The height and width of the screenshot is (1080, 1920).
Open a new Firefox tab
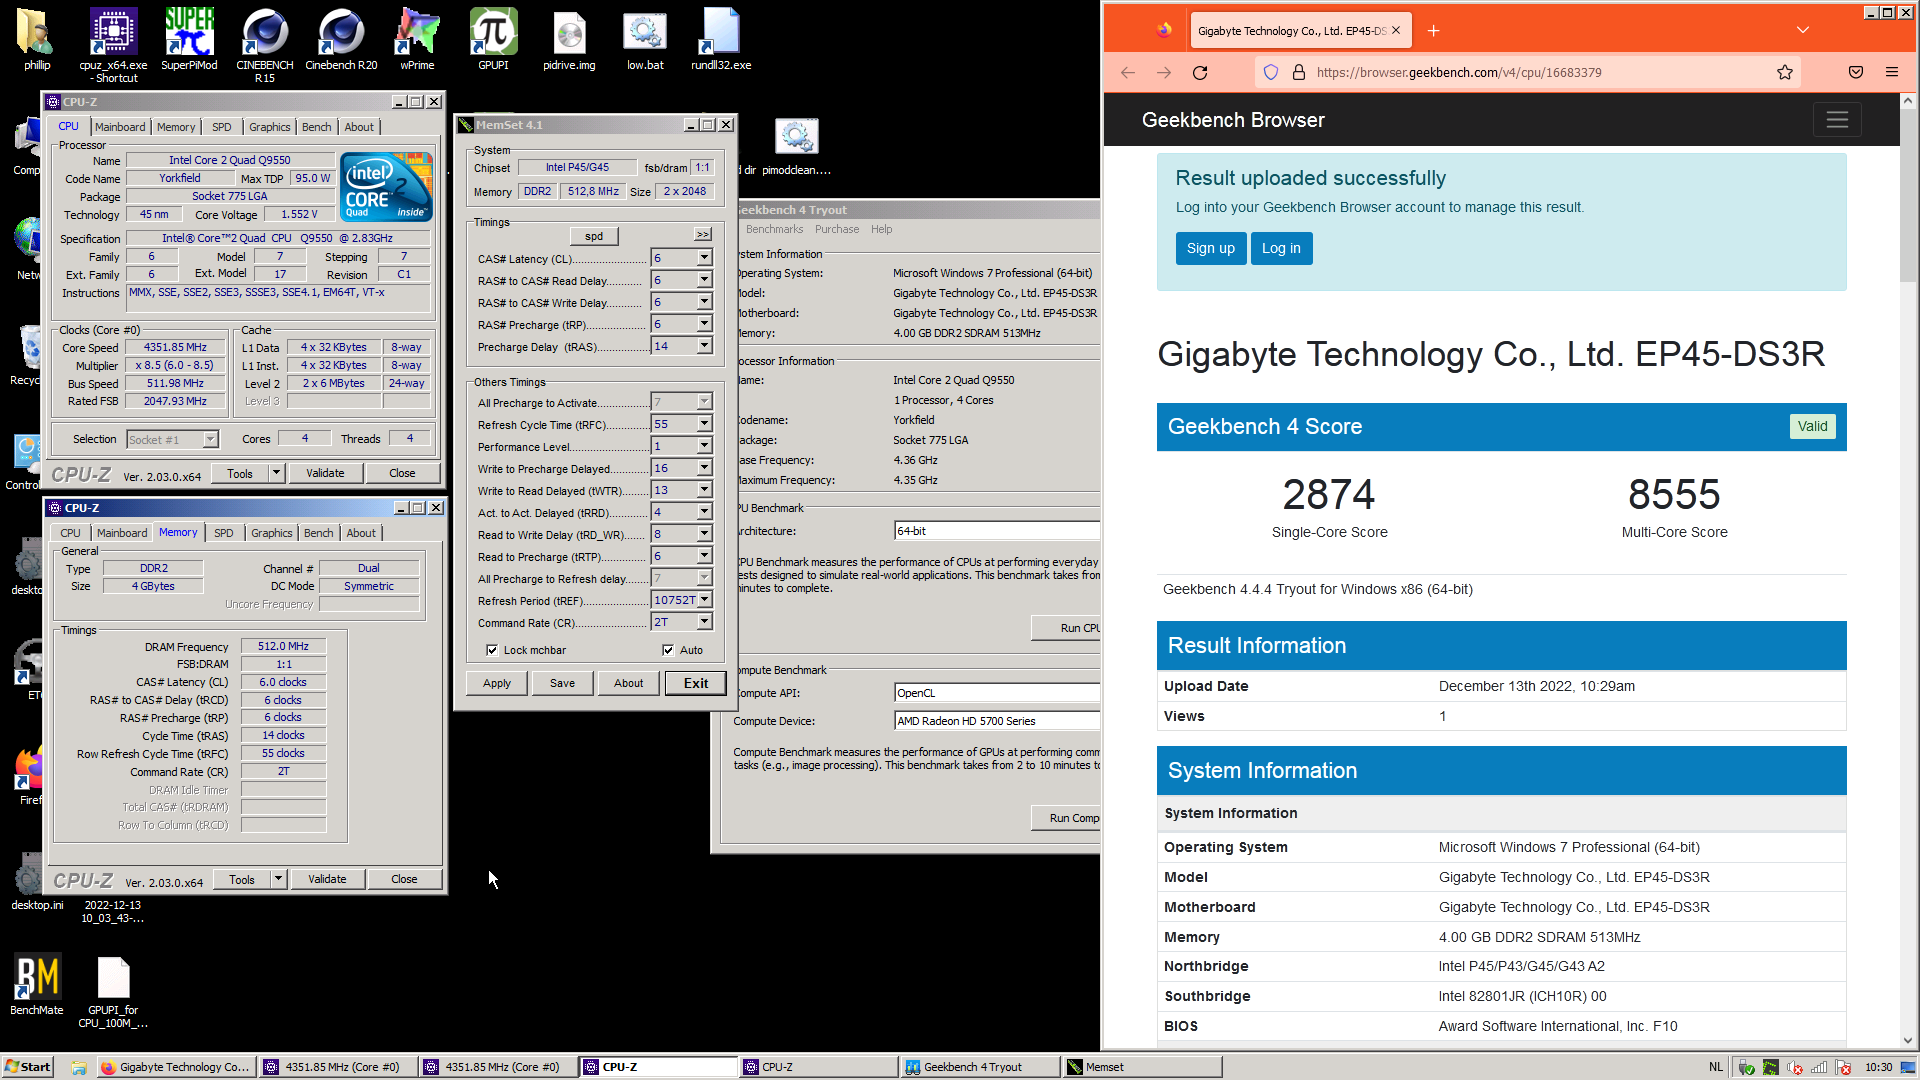[1433, 31]
